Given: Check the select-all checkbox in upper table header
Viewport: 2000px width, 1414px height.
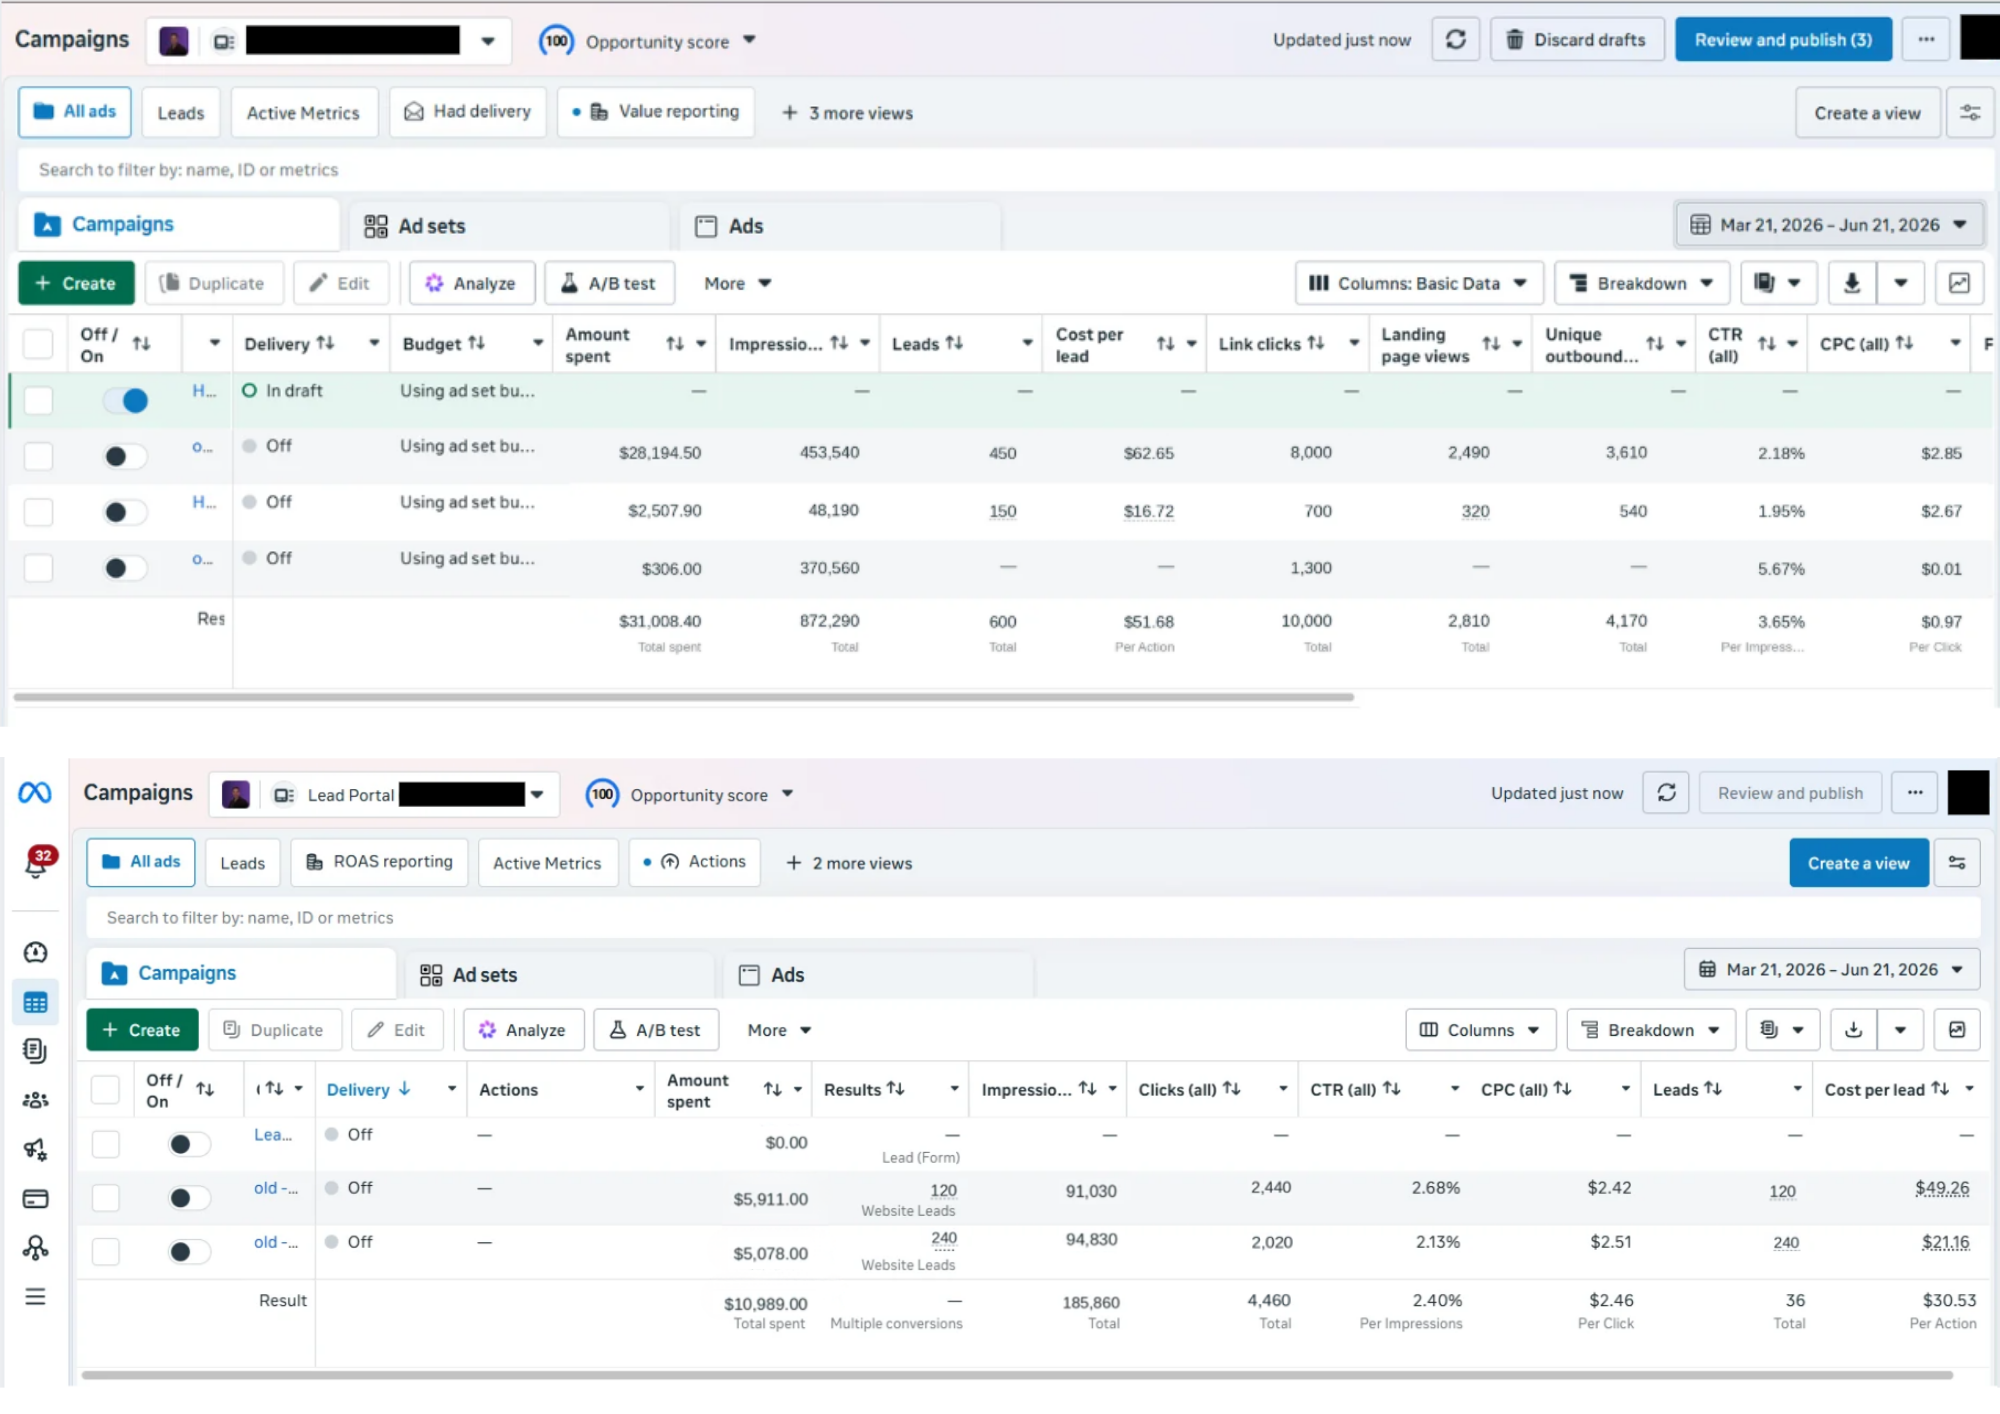Looking at the screenshot, I should click(38, 344).
